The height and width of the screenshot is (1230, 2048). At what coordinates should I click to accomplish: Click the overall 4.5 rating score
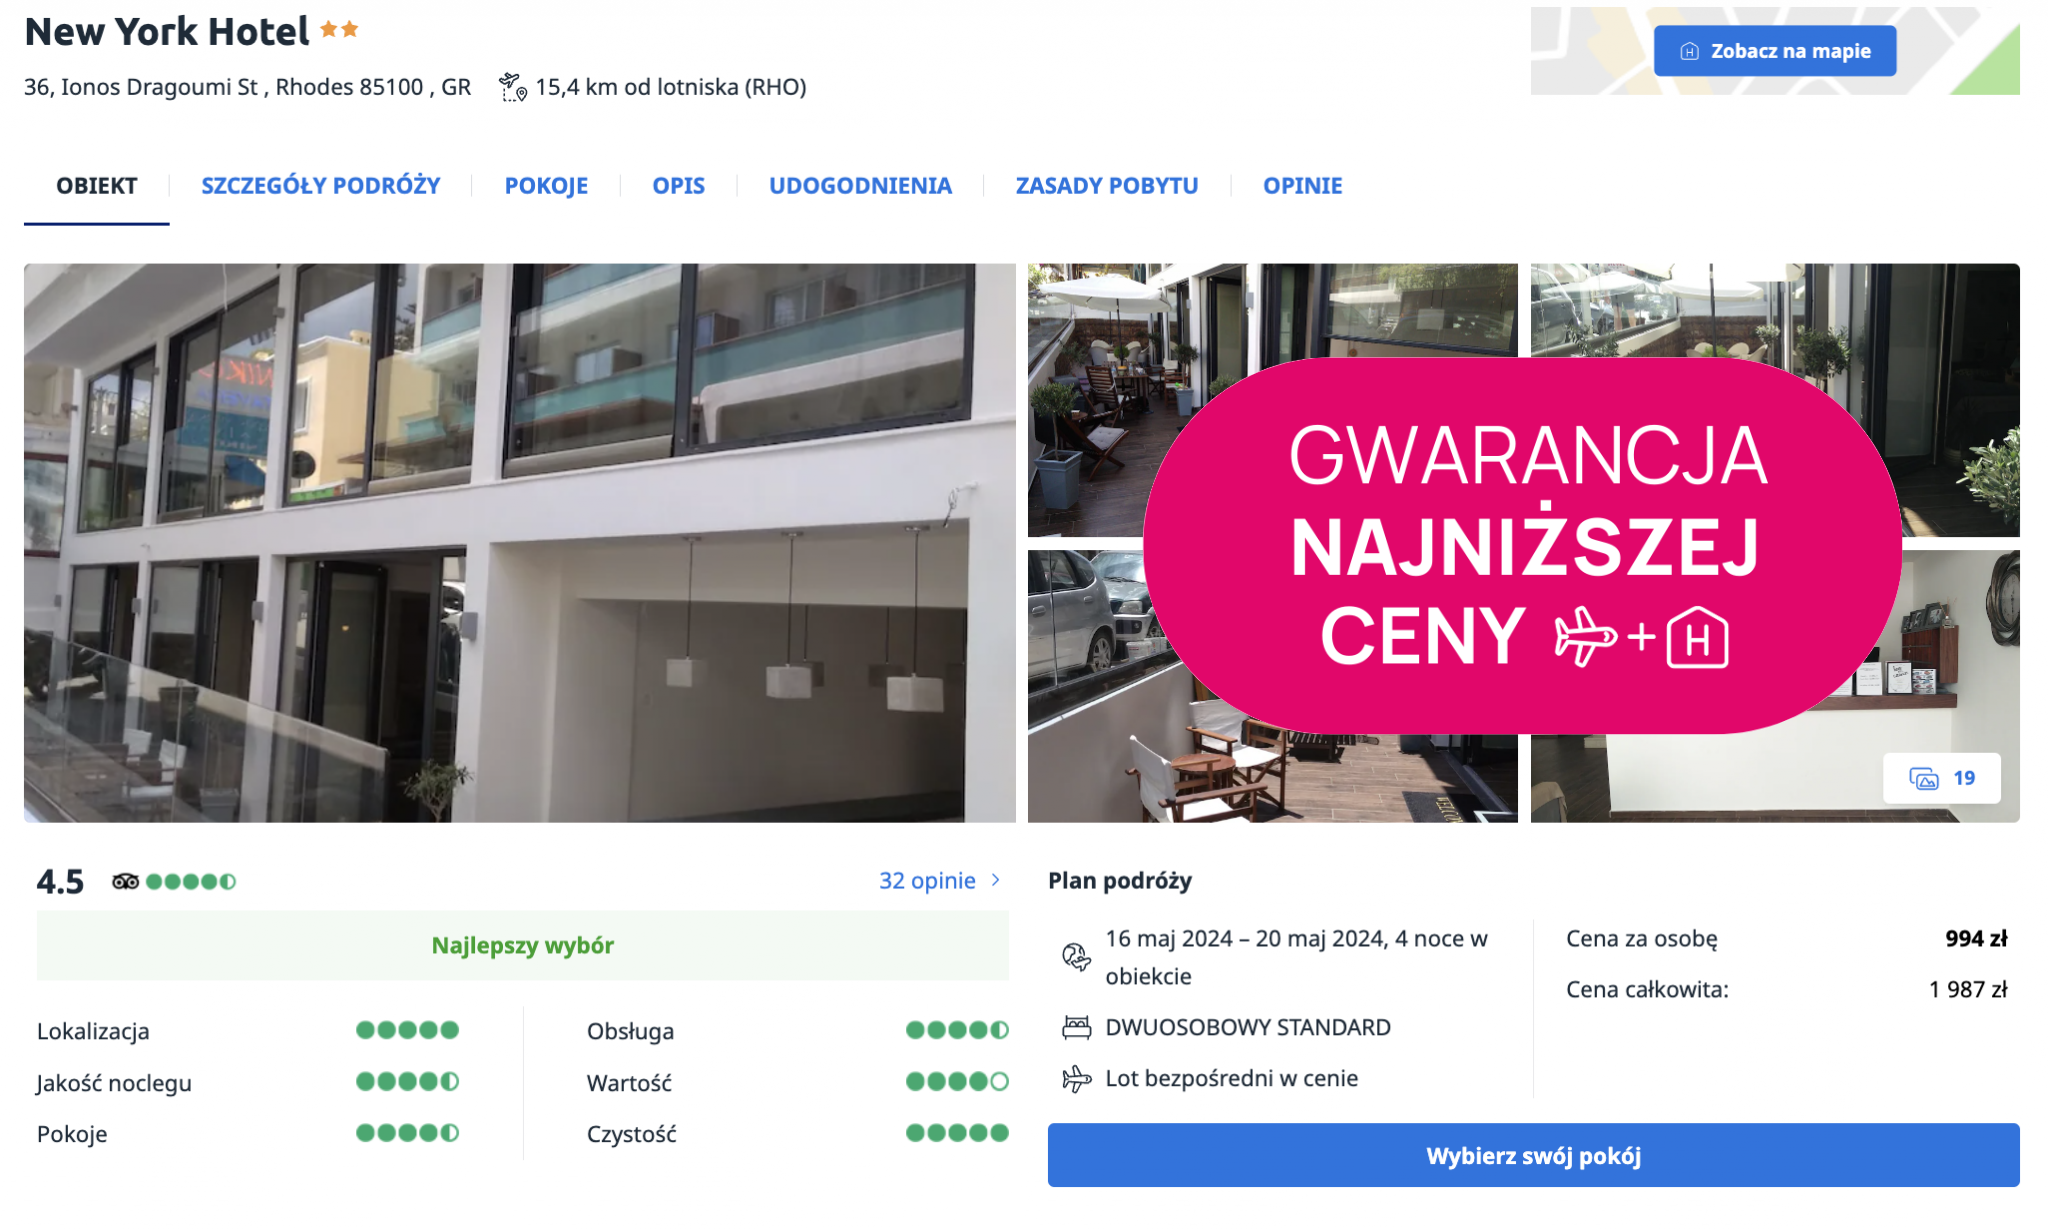(60, 881)
